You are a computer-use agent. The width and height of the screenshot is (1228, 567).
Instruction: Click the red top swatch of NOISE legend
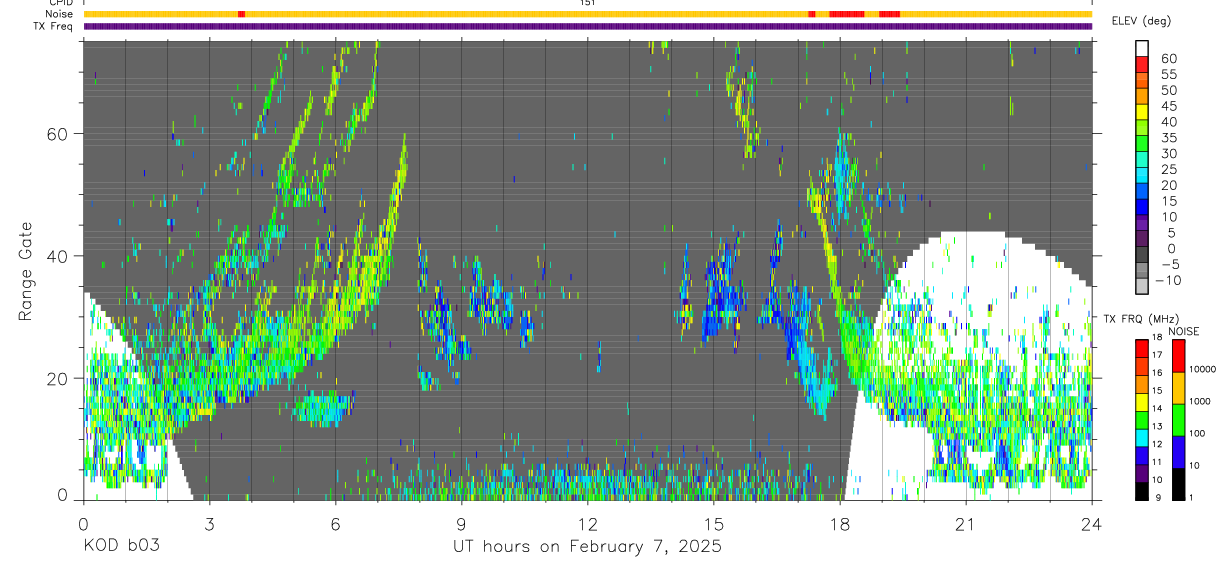pos(1178,355)
